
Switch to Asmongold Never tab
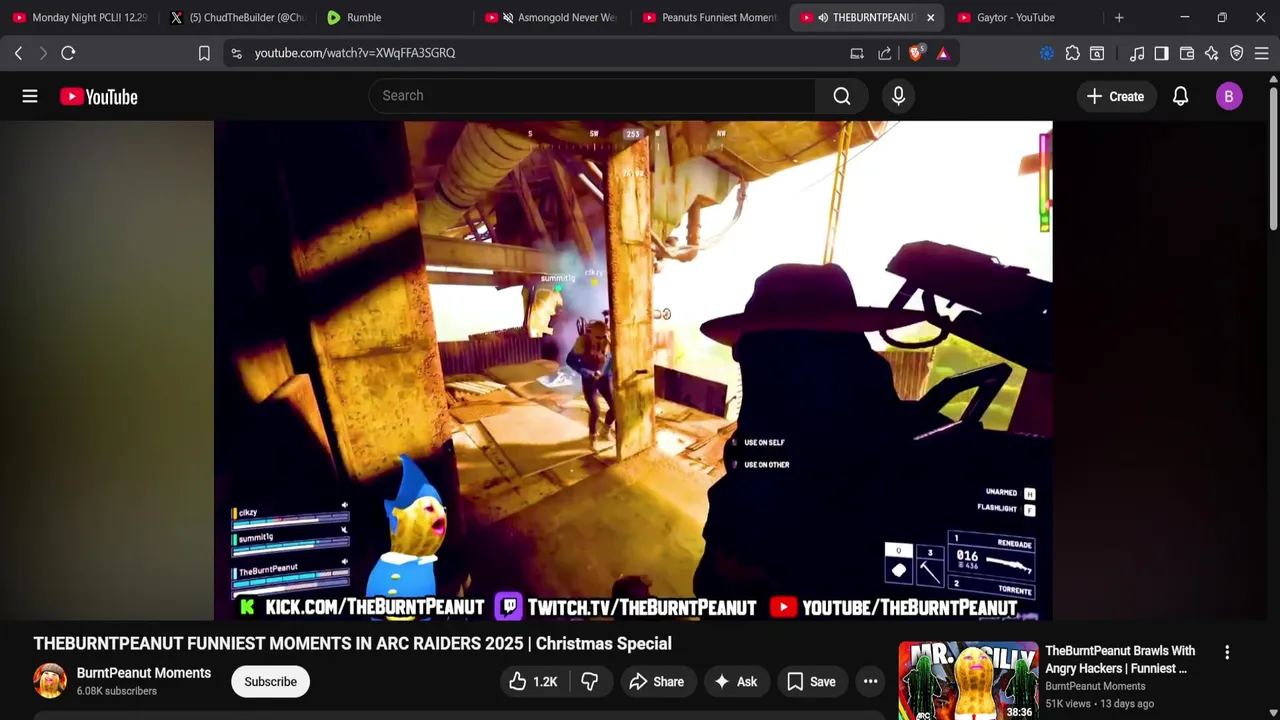pos(553,17)
